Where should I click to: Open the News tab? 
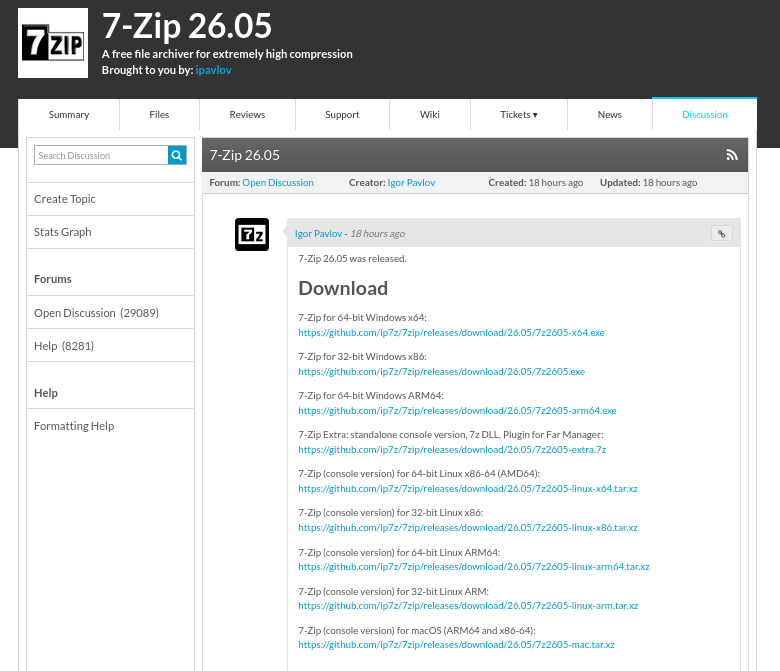coord(610,114)
